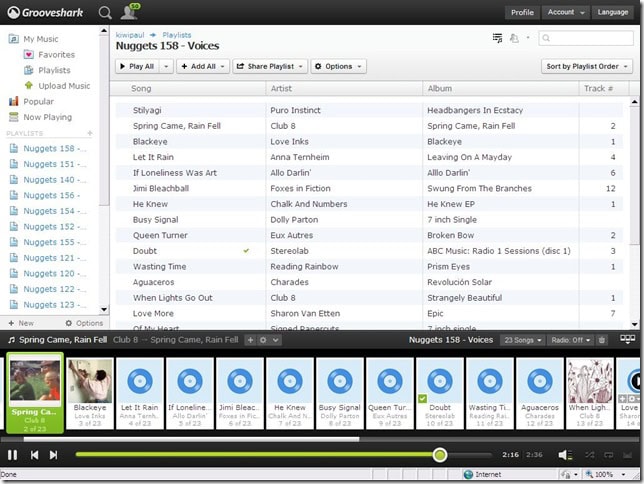Open the Account dropdown menu
Viewport: 644px width, 484px height.
pyautogui.click(x=566, y=12)
